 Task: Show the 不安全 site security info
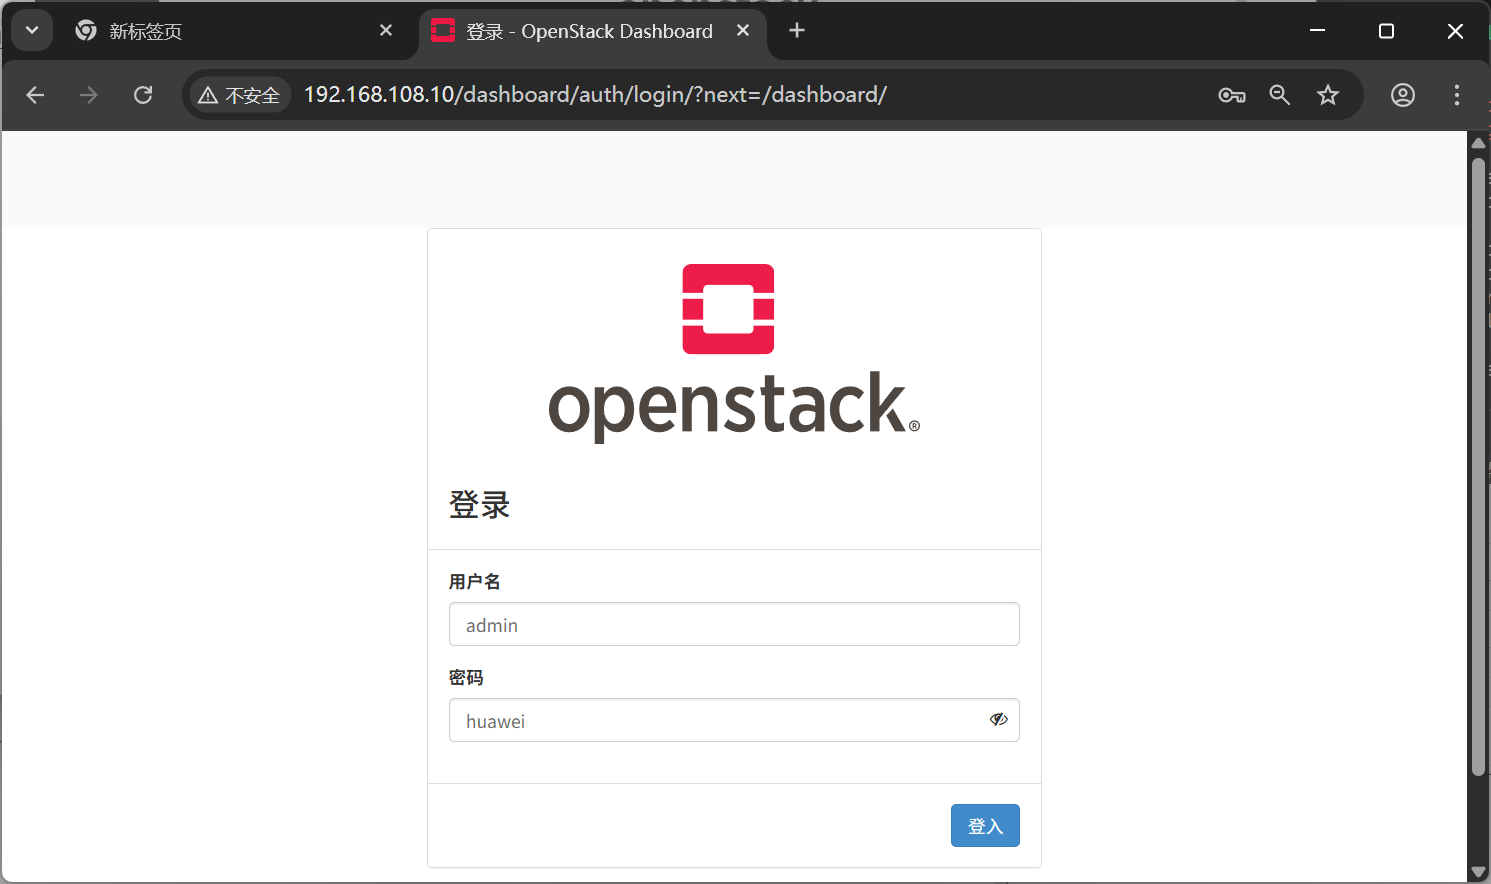tap(240, 95)
